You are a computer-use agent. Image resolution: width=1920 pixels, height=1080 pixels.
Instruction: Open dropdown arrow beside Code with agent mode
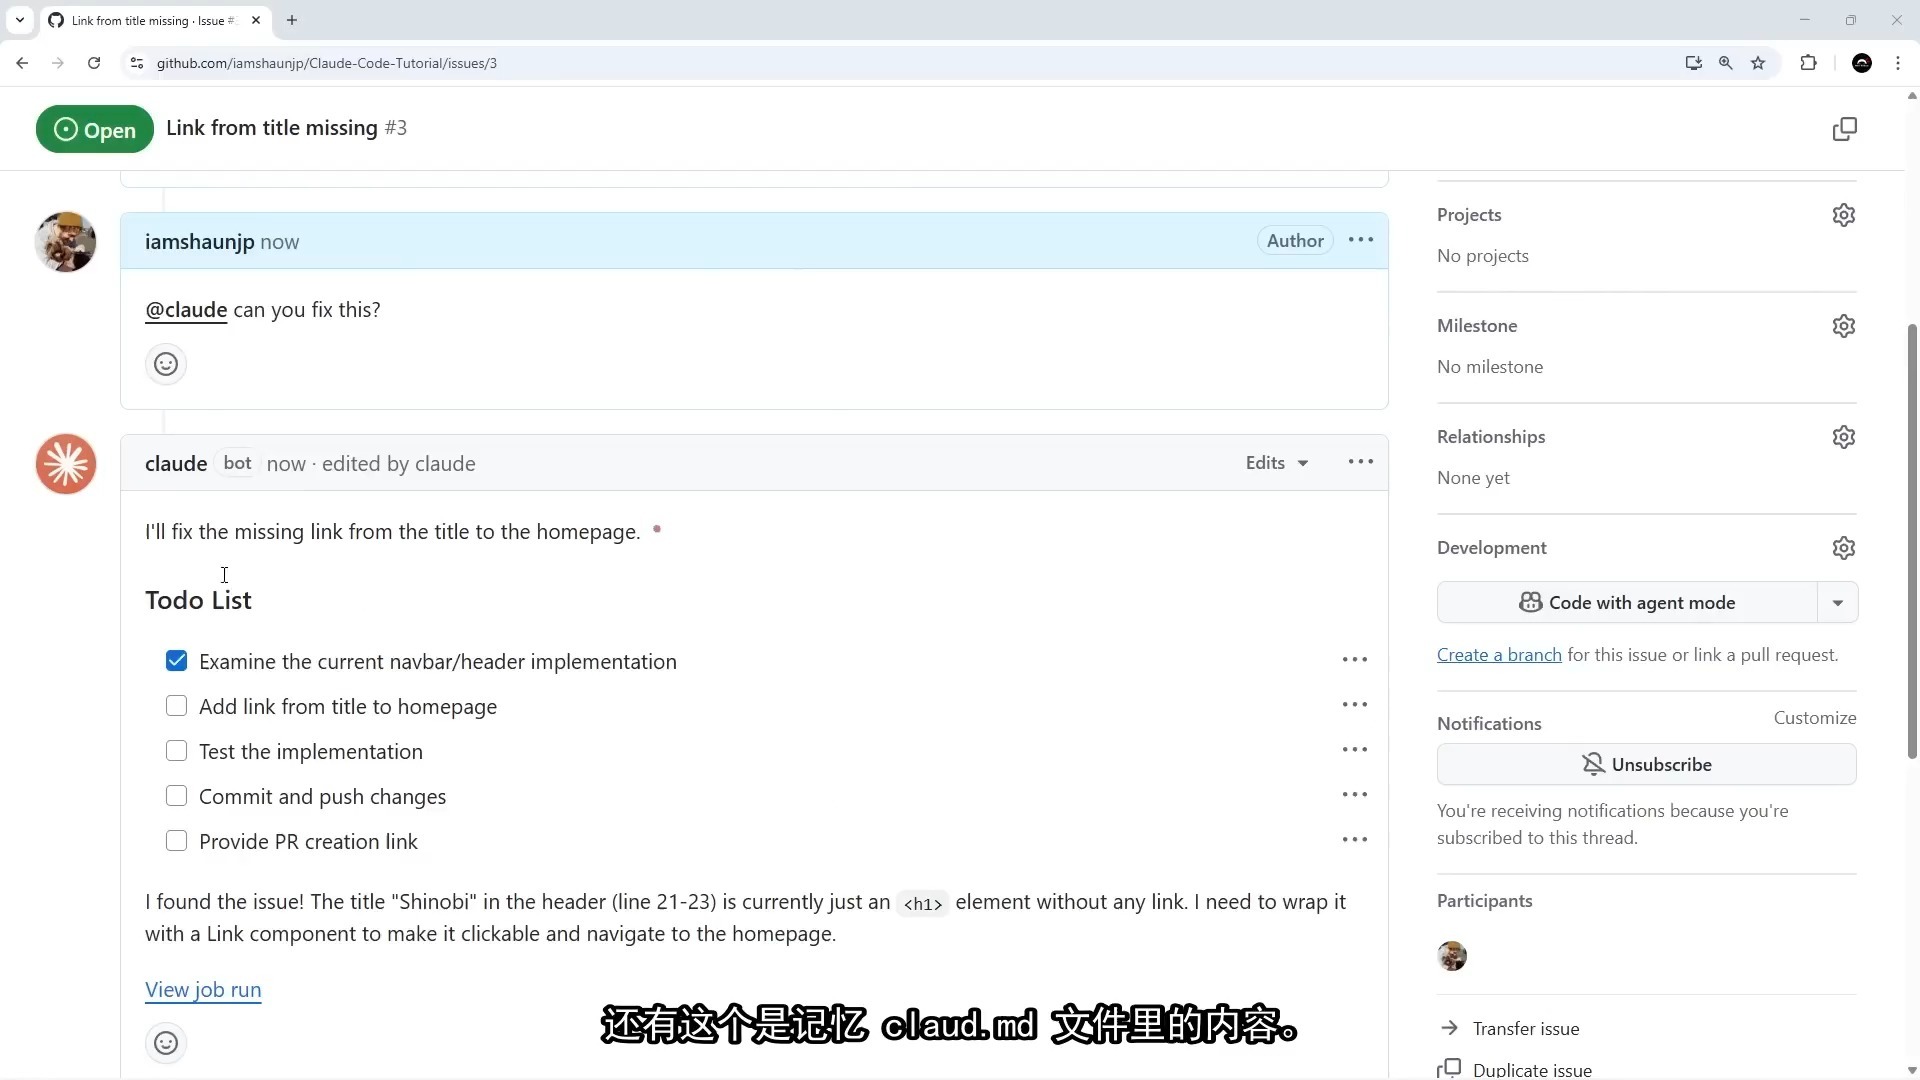(x=1837, y=603)
